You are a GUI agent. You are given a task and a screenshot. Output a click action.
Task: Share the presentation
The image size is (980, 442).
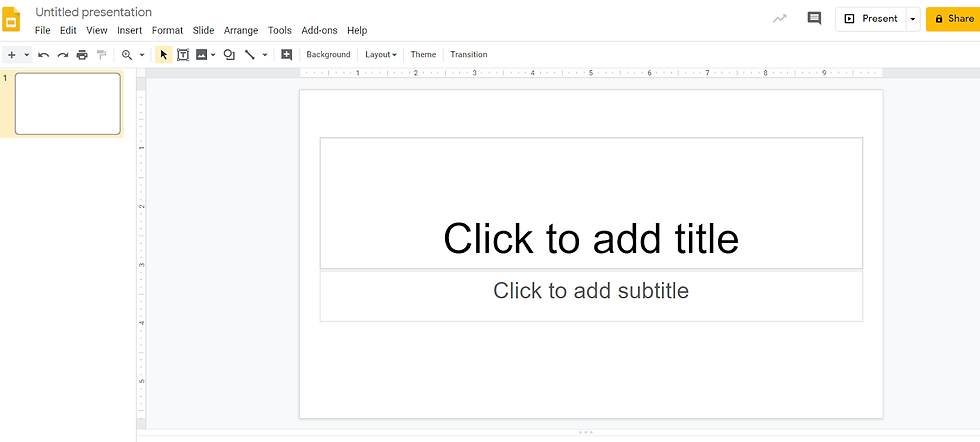953,19
